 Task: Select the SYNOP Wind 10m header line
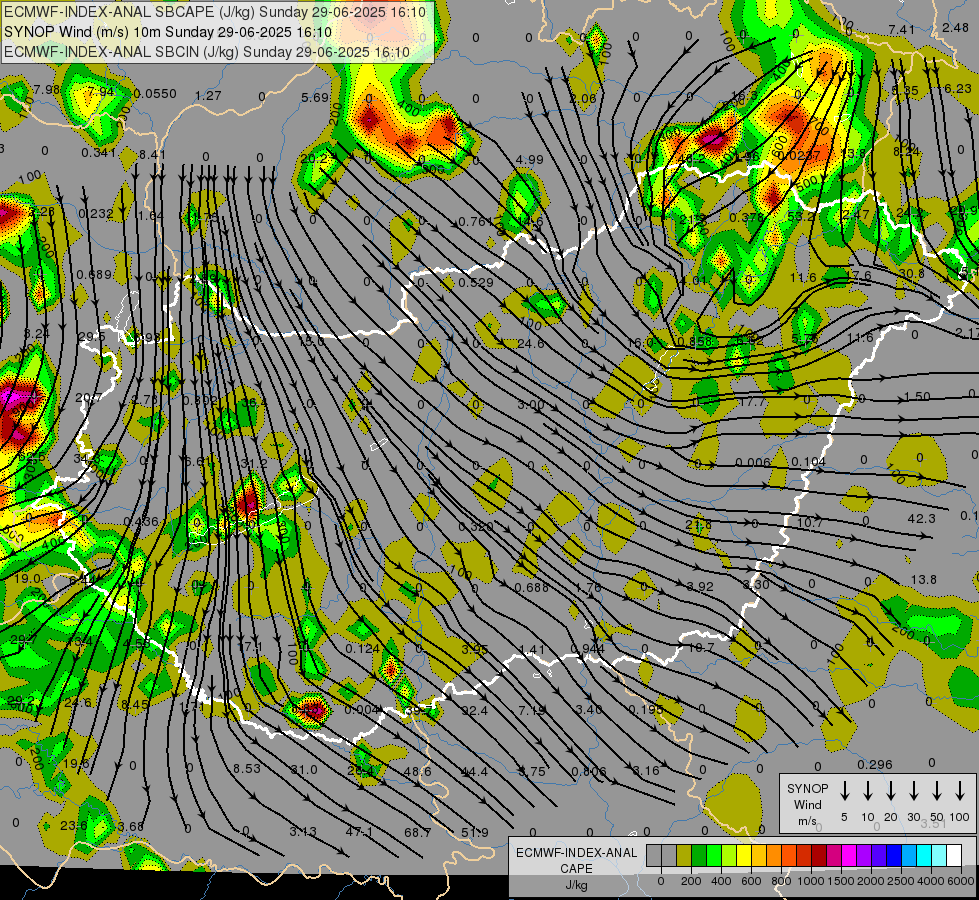tap(168, 32)
